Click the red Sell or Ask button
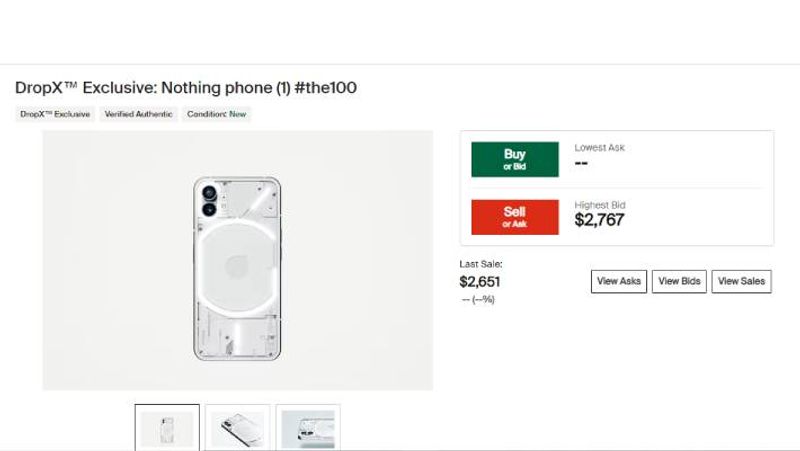 coord(514,216)
